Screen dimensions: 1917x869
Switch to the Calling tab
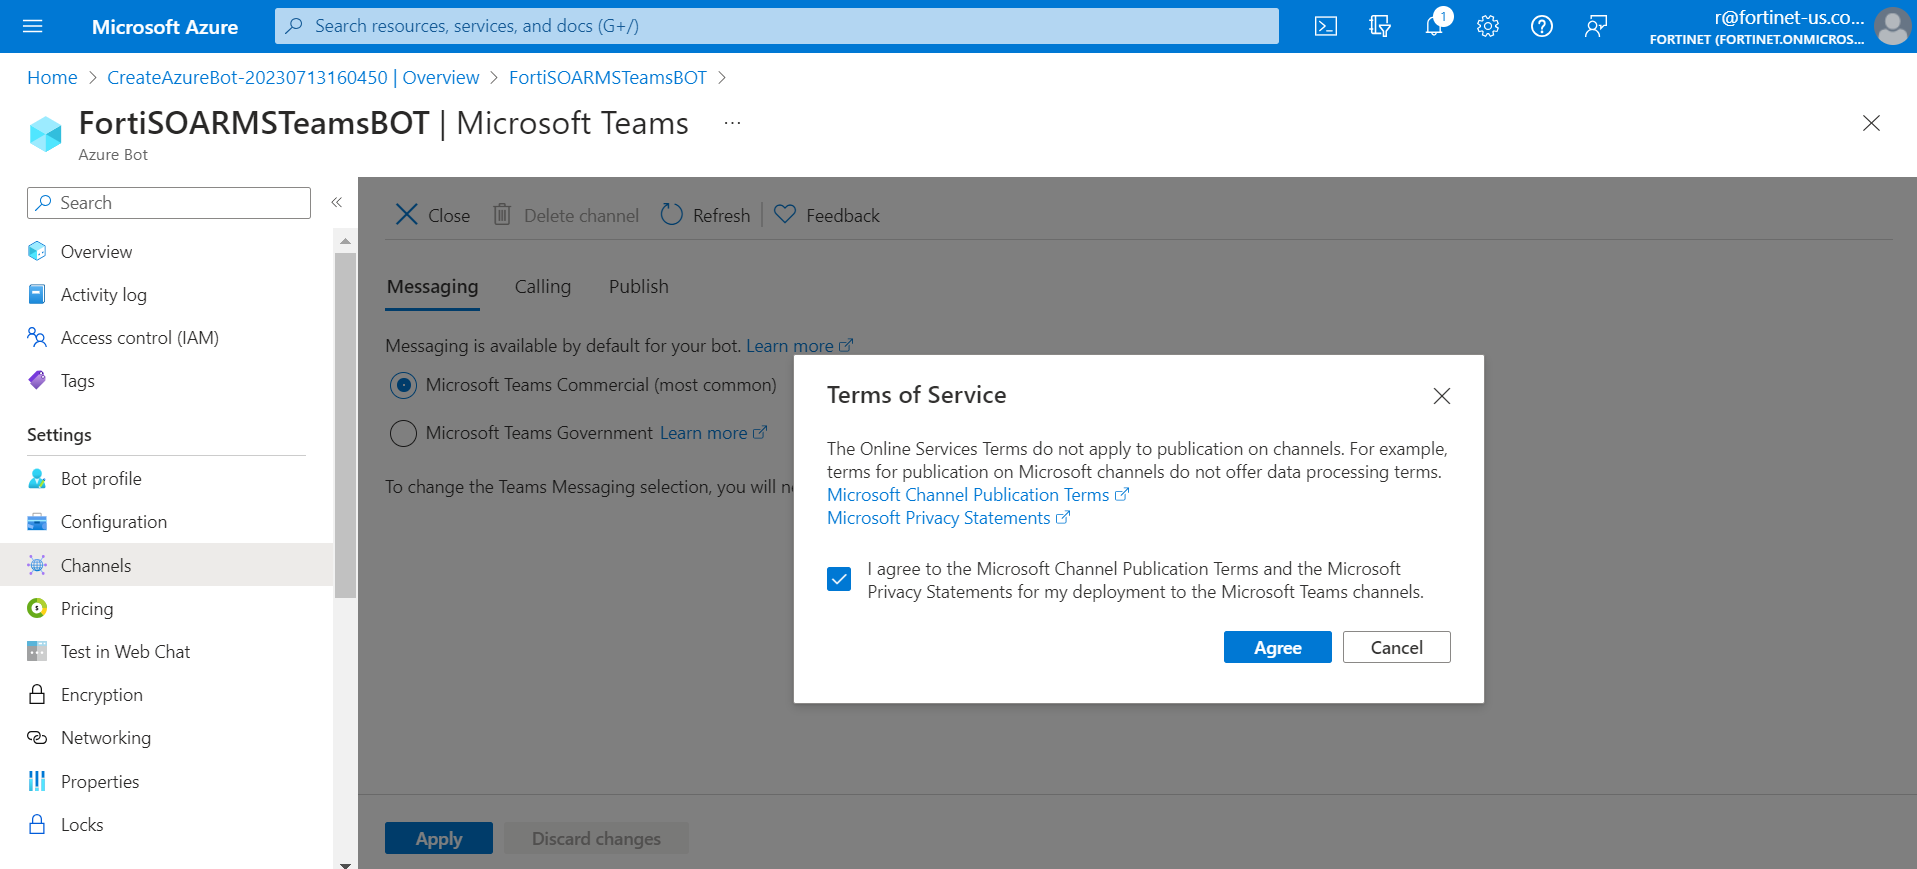pyautogui.click(x=542, y=287)
